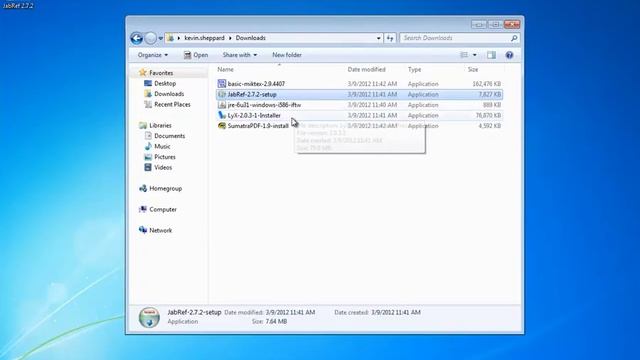The width and height of the screenshot is (640, 360).
Task: Change your view icon button
Action: pyautogui.click(x=464, y=55)
